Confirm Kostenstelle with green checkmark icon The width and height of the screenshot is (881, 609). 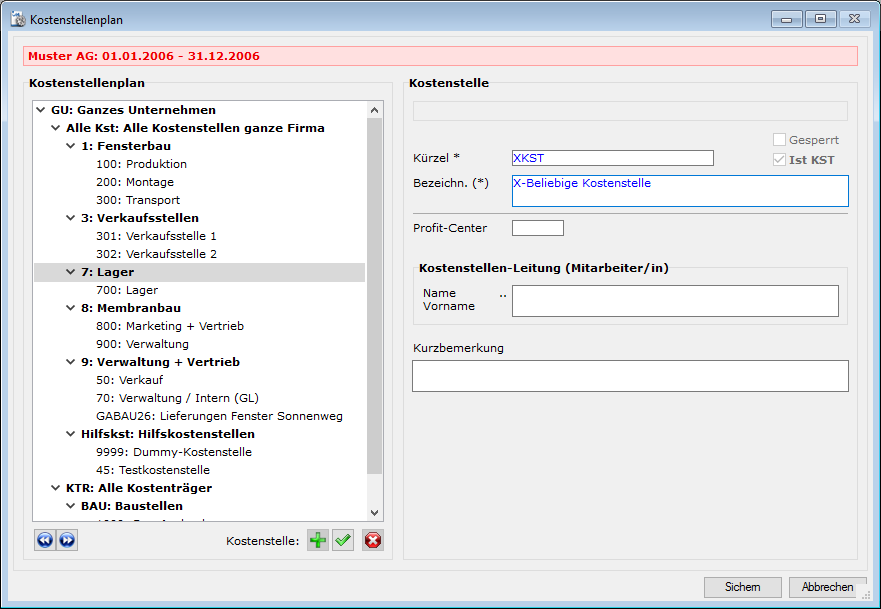click(x=343, y=541)
